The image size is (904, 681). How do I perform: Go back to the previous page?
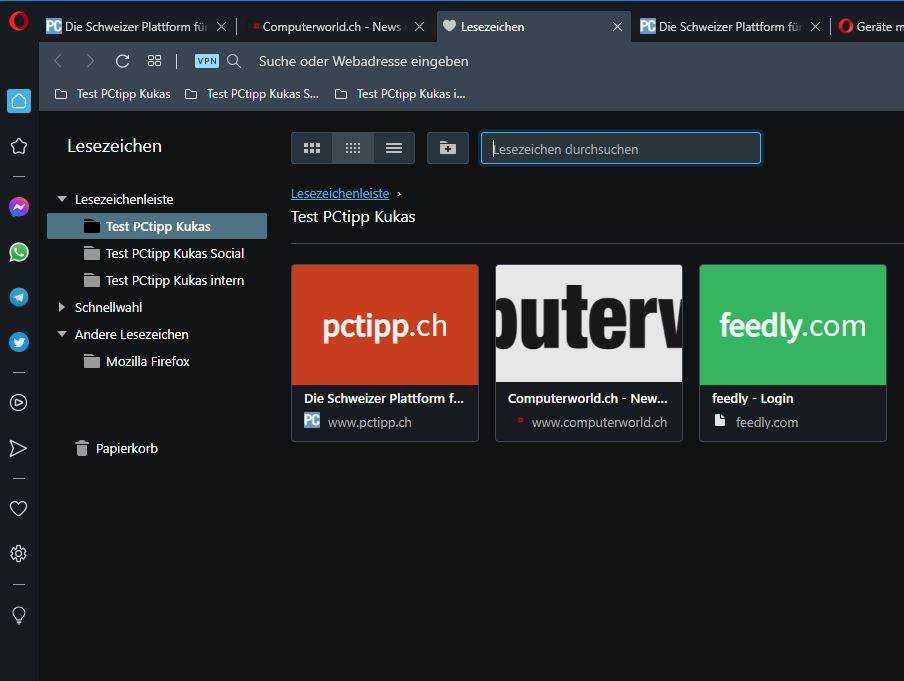tap(58, 61)
